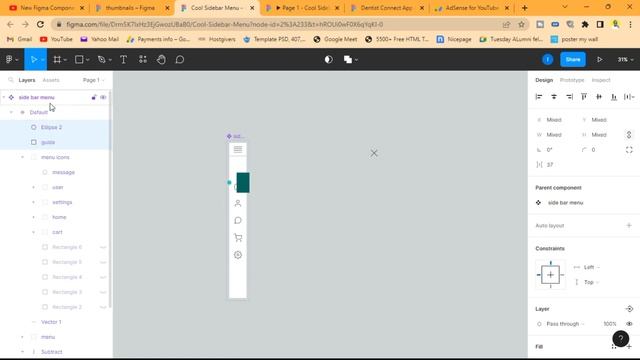Open the Page 1 dropdown

point(93,80)
